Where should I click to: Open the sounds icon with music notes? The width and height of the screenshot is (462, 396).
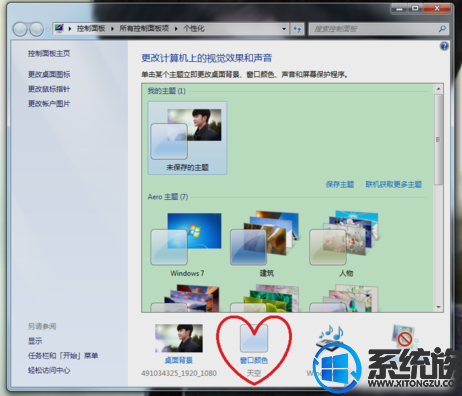331,337
